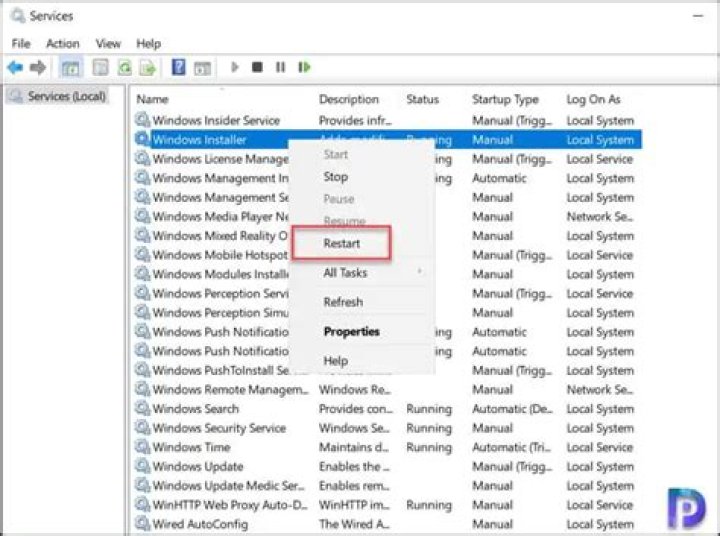This screenshot has width=720, height=536.
Task: Select the Windows Update service name
Action: 198,466
